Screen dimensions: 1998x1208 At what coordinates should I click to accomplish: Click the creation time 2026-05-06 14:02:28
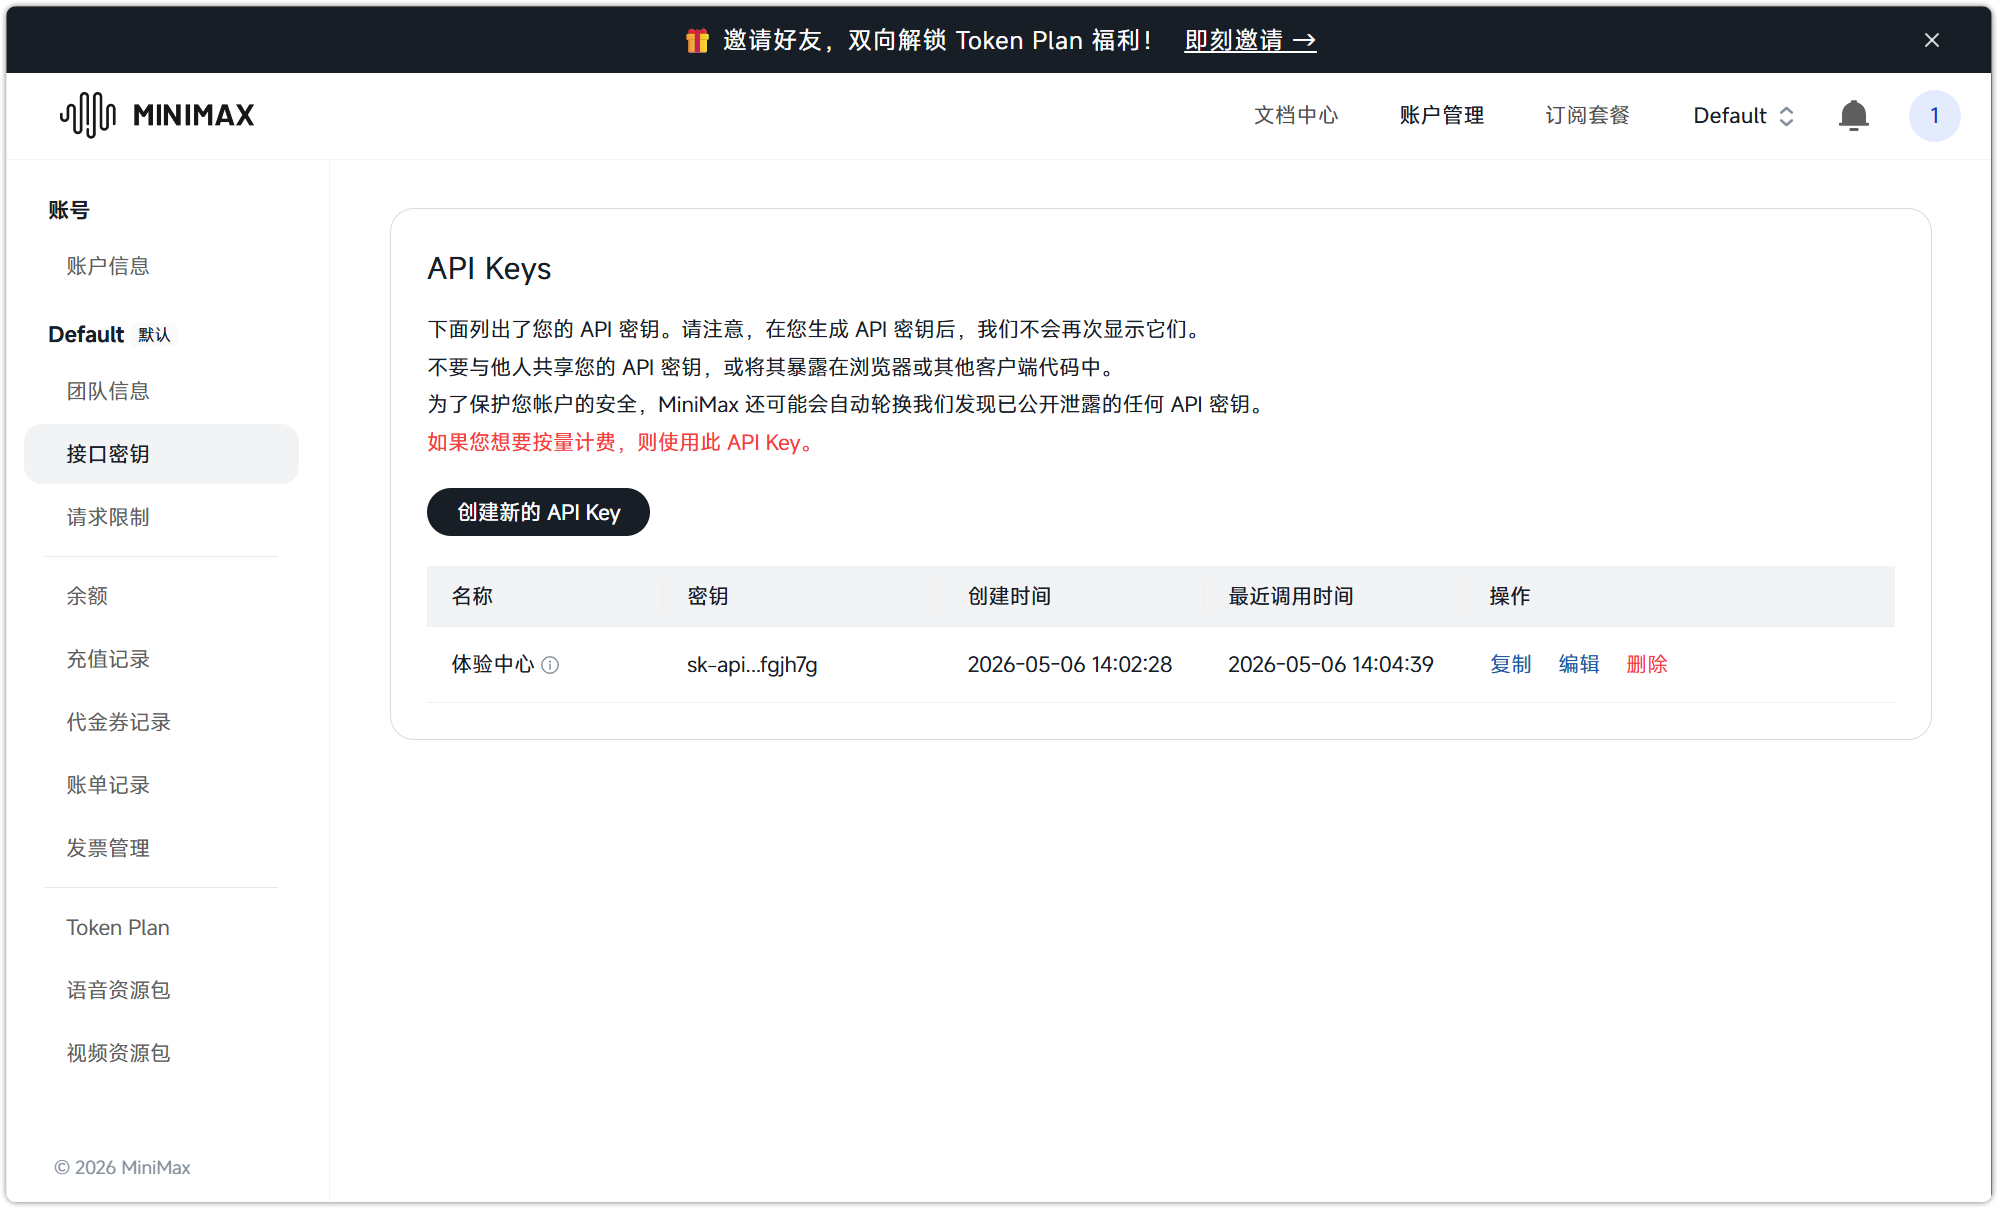click(1070, 665)
